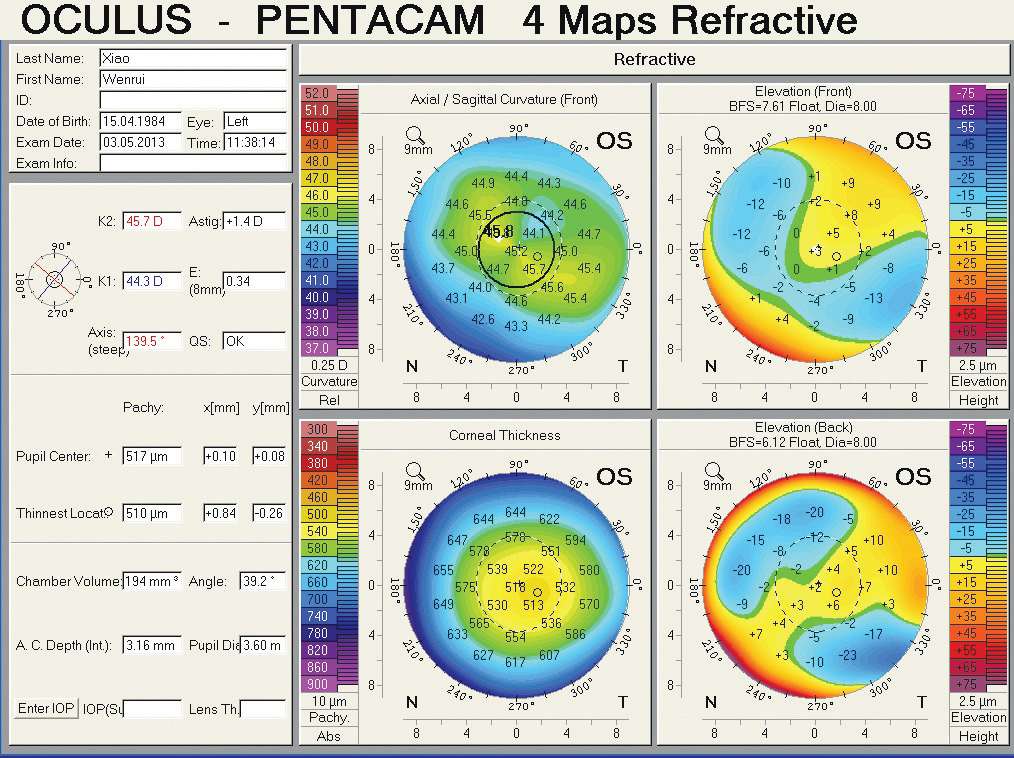Click the Last Name field containing Xiao
This screenshot has height=758, width=1014.
click(192, 59)
